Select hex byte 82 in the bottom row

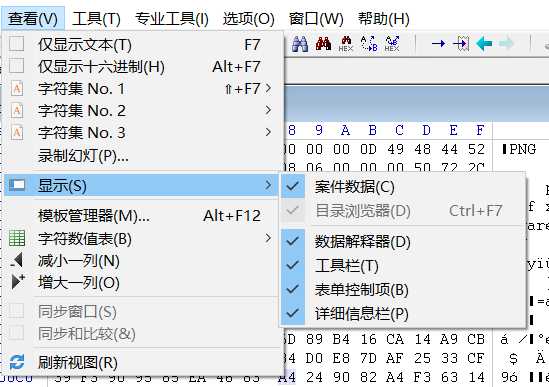[x=368, y=377]
